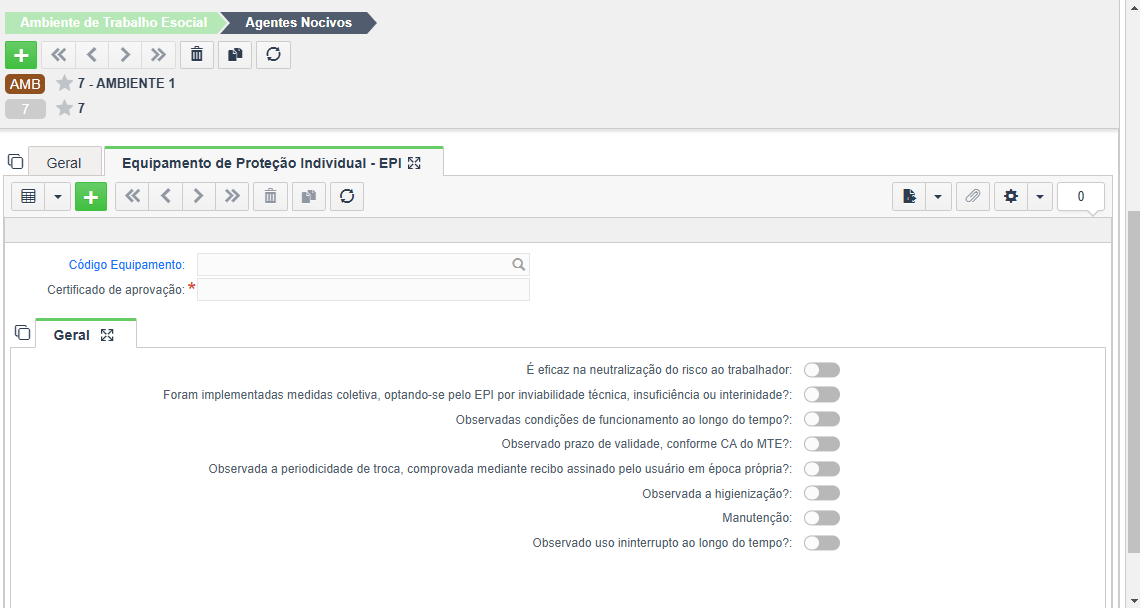Click the vertical scrollbar thumb

[x=1133, y=382]
